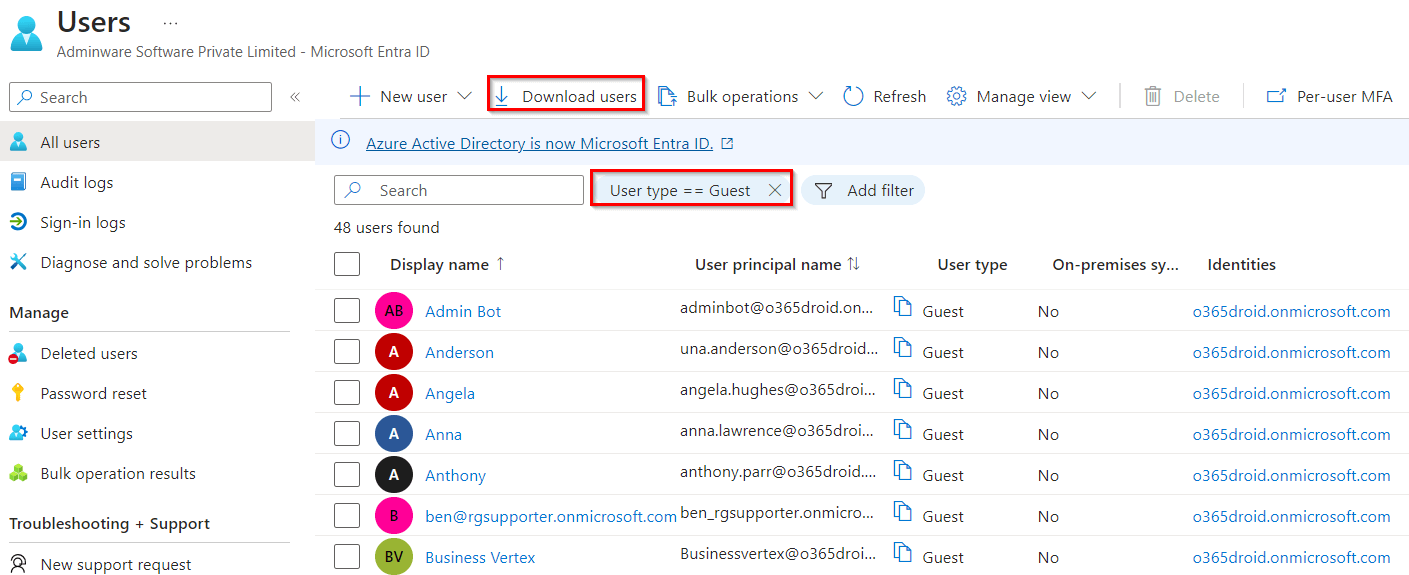Image resolution: width=1409 pixels, height=575 pixels.
Task: Expand the Manage view dropdown
Action: click(1089, 96)
